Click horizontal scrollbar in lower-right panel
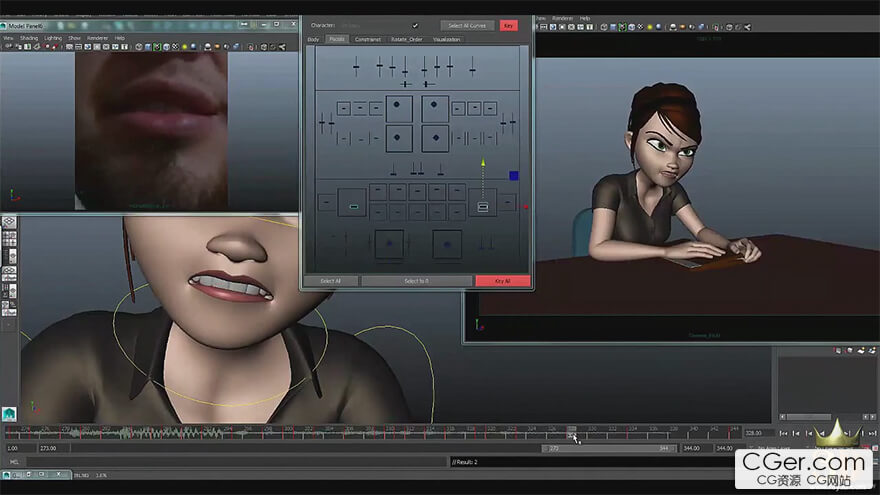This screenshot has width=880, height=495. tap(808, 417)
